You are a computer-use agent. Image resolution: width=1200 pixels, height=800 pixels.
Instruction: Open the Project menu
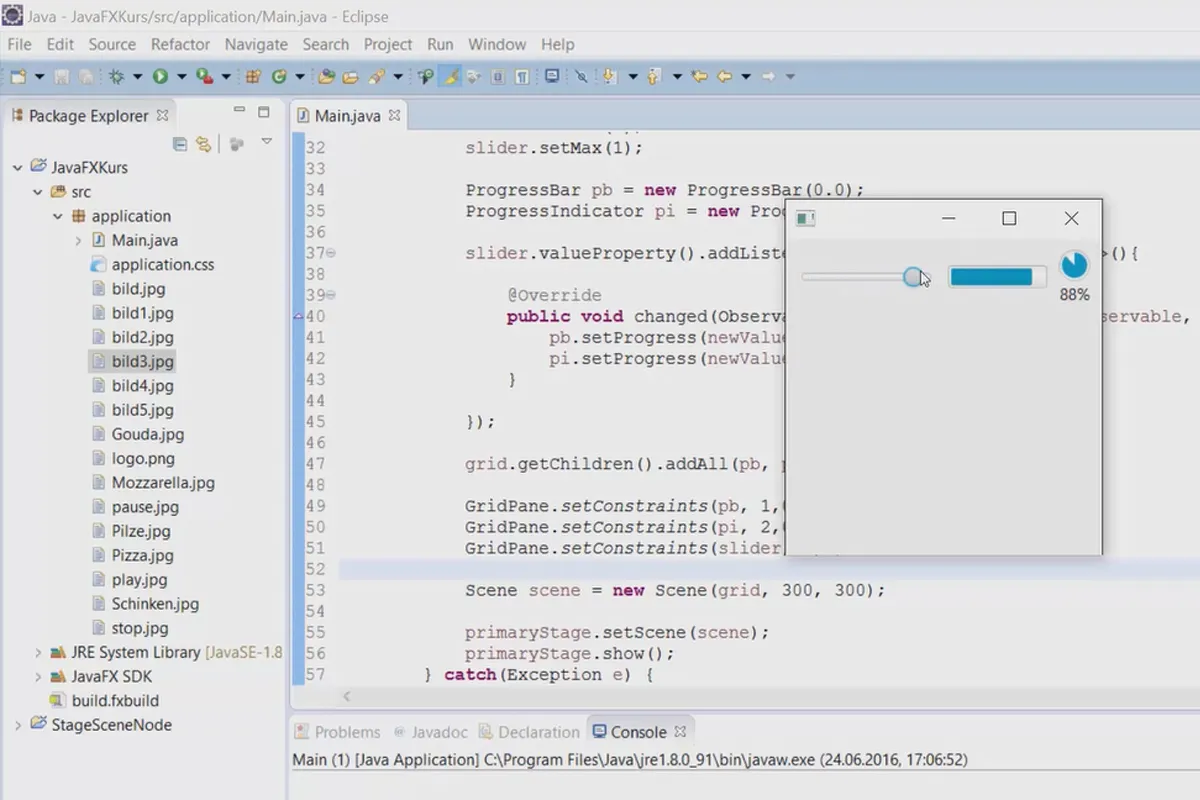click(388, 44)
